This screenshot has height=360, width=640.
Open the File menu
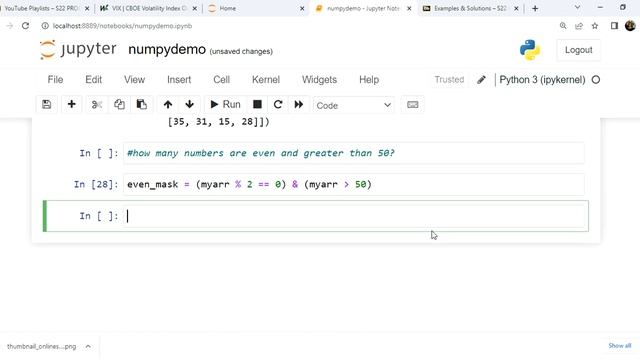(55, 80)
